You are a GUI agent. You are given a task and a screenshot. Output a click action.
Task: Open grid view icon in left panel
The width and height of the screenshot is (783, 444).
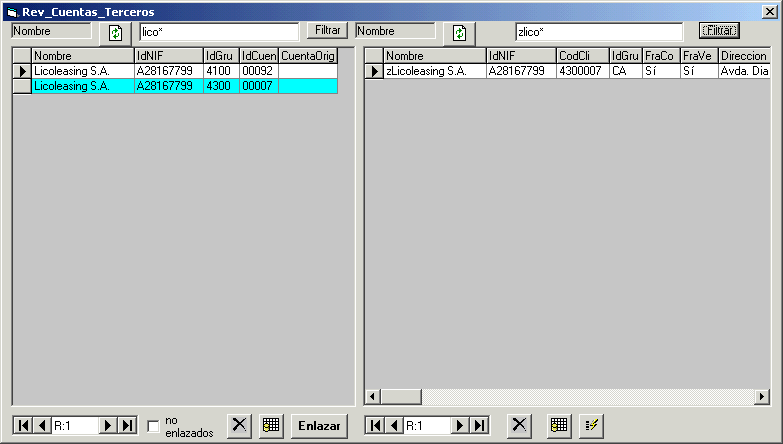[270, 425]
